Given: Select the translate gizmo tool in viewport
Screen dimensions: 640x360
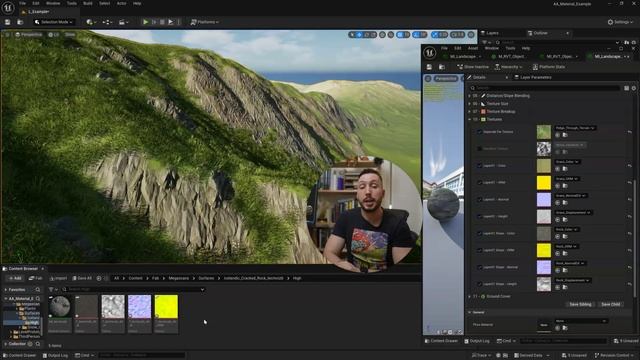Looking at the screenshot, I should (360, 35).
